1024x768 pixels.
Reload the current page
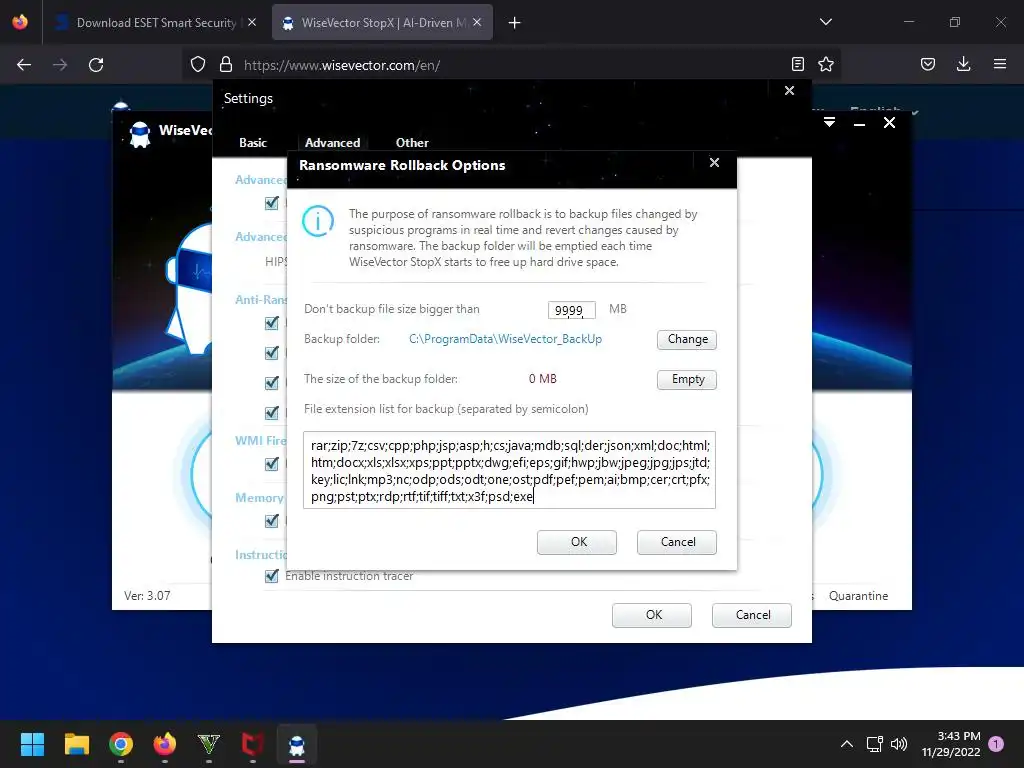click(x=96, y=65)
